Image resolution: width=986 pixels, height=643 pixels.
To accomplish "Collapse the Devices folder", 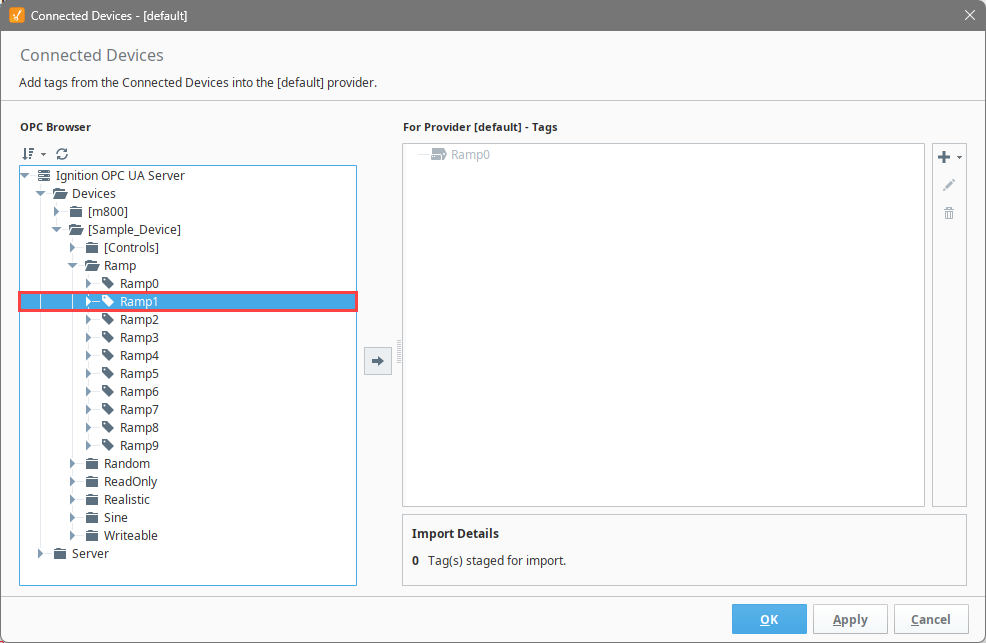I will coord(40,194).
